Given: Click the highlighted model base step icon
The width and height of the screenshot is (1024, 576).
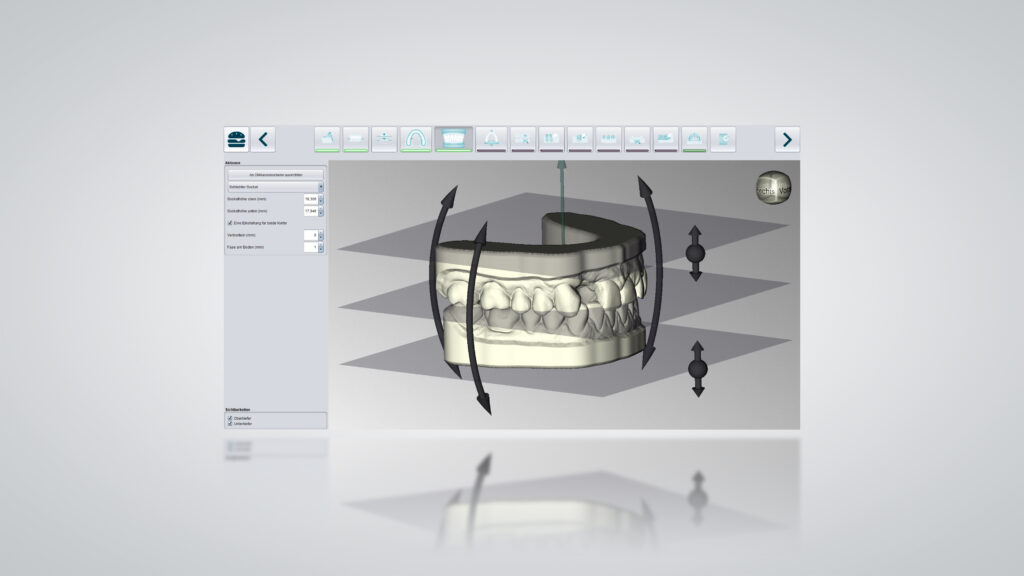Looking at the screenshot, I should tap(453, 139).
